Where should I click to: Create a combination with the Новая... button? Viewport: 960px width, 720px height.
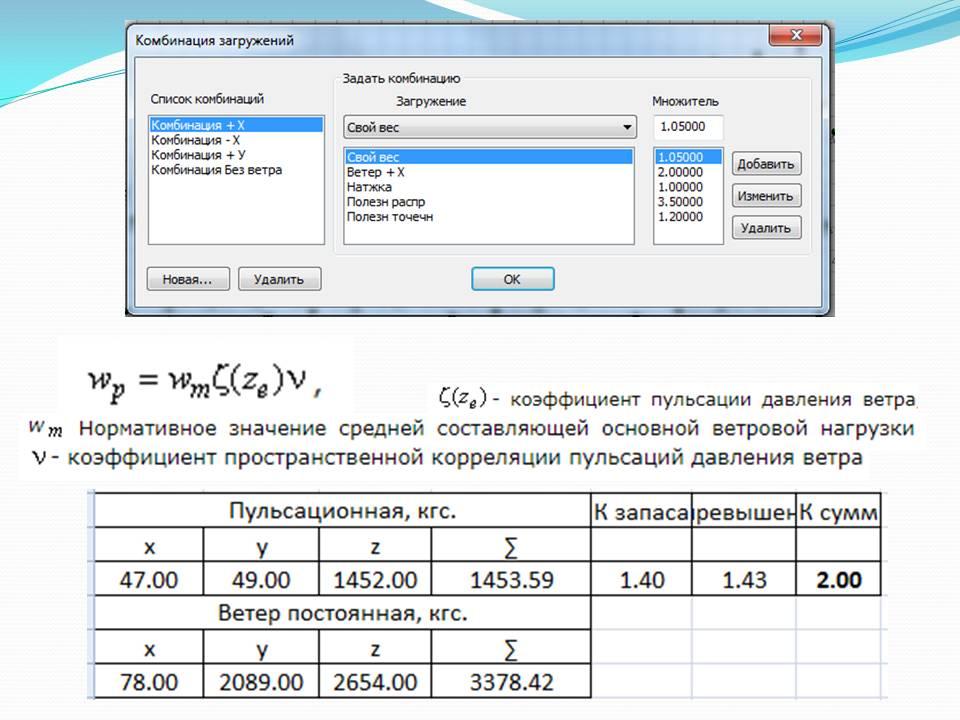[188, 279]
